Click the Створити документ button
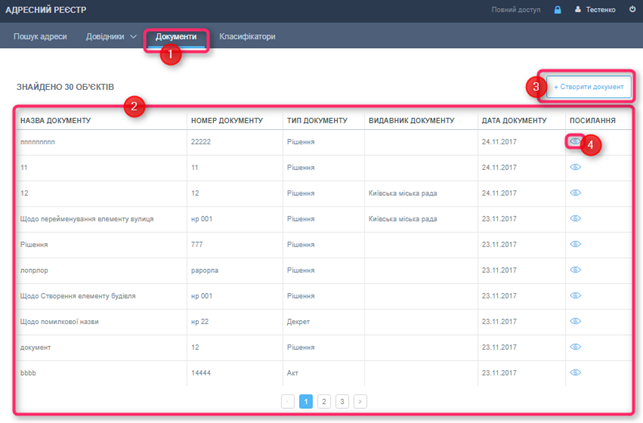The image size is (643, 423). tap(588, 87)
